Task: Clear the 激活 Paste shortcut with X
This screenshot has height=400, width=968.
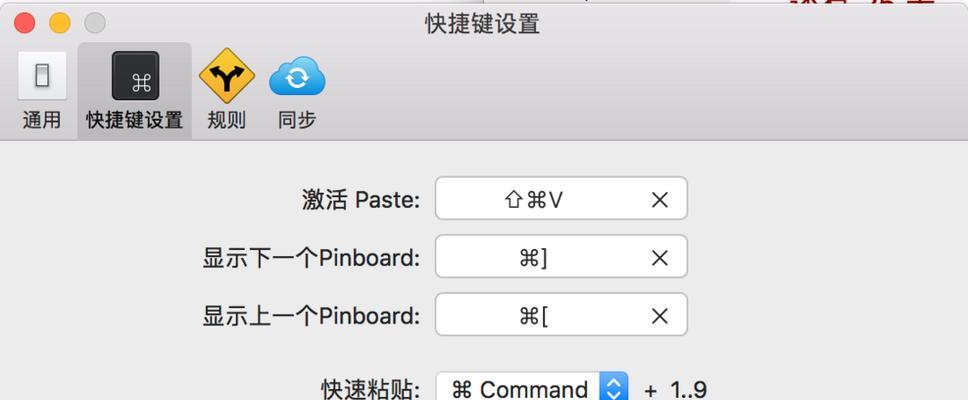Action: pos(659,199)
